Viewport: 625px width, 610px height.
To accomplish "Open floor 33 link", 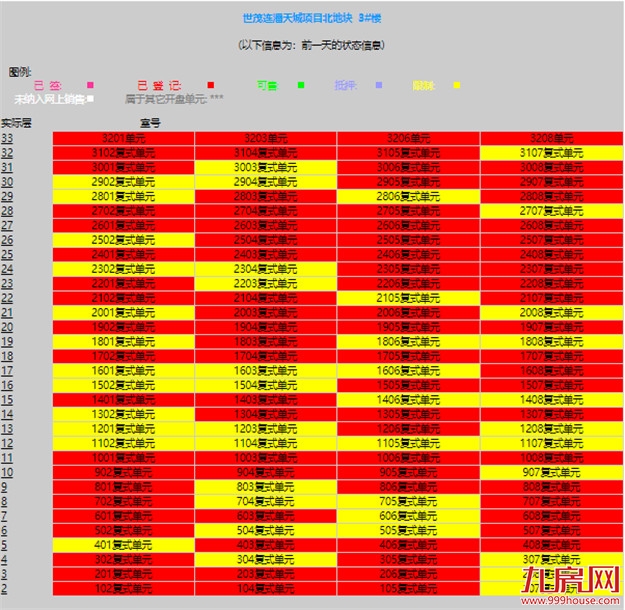I will 7,138.
